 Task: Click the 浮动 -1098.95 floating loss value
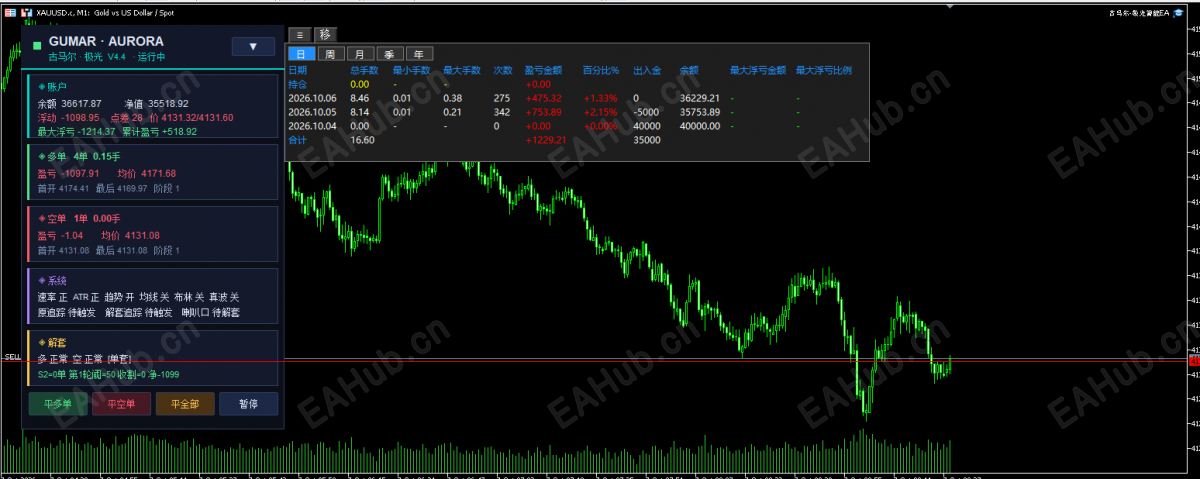[x=69, y=117]
